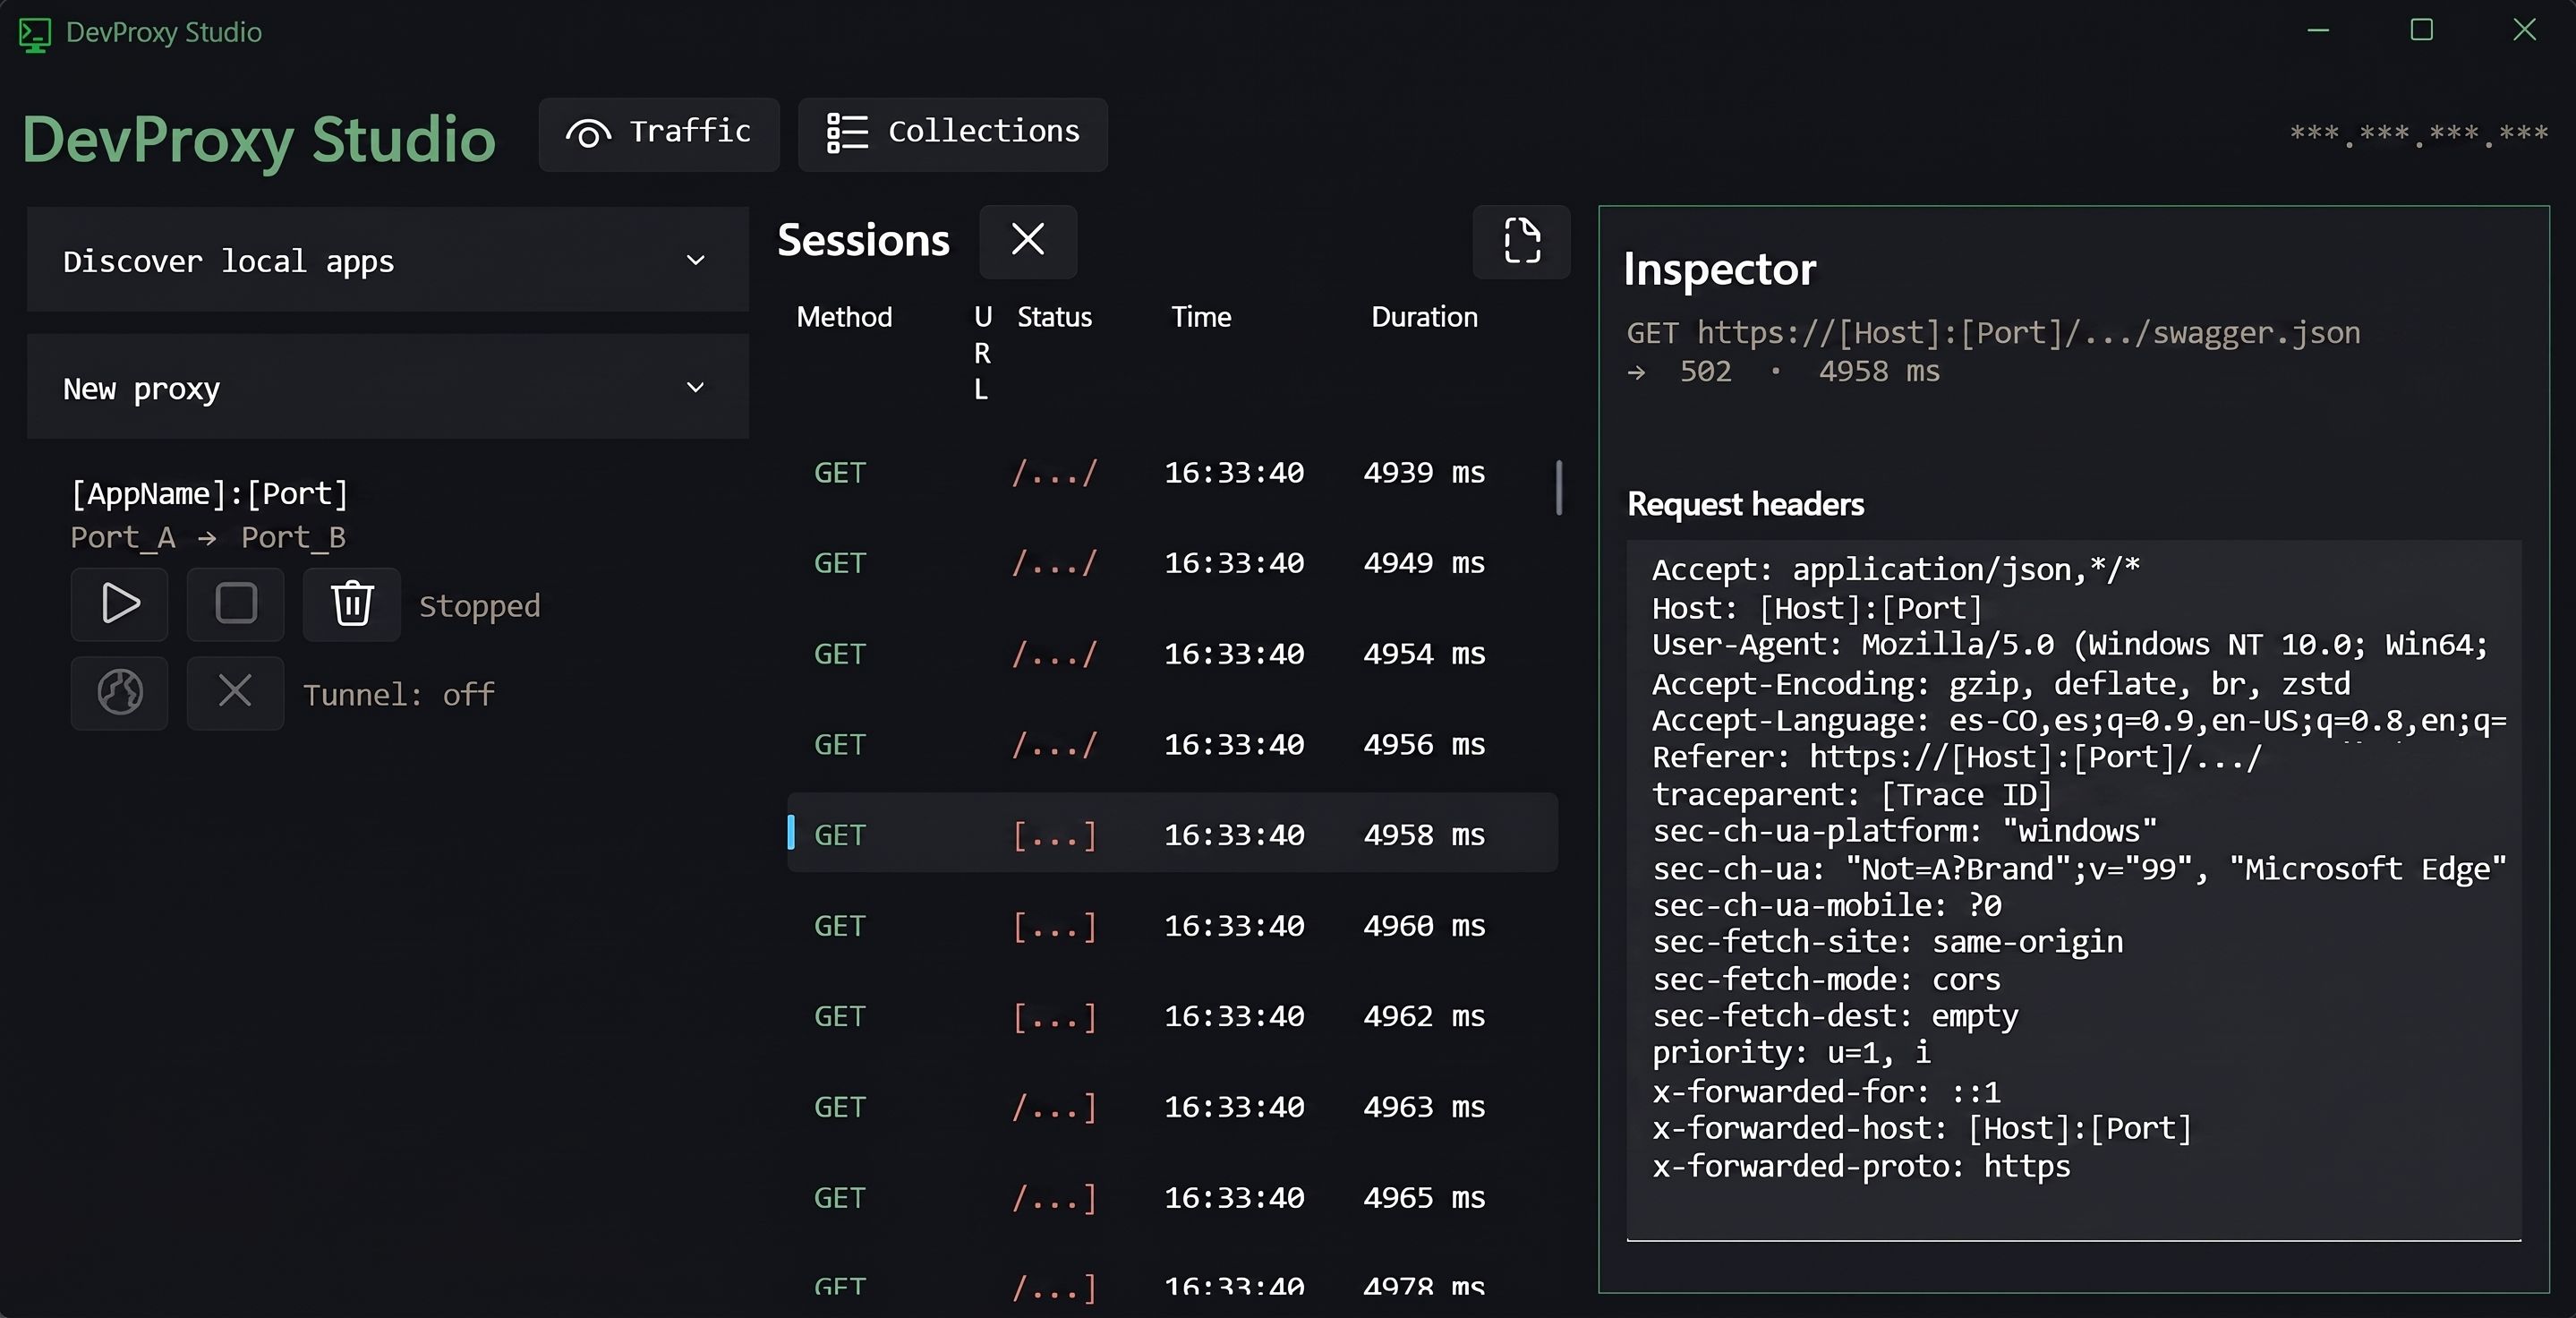Click the Status column header
Image resolution: width=2576 pixels, height=1318 pixels.
point(1054,317)
